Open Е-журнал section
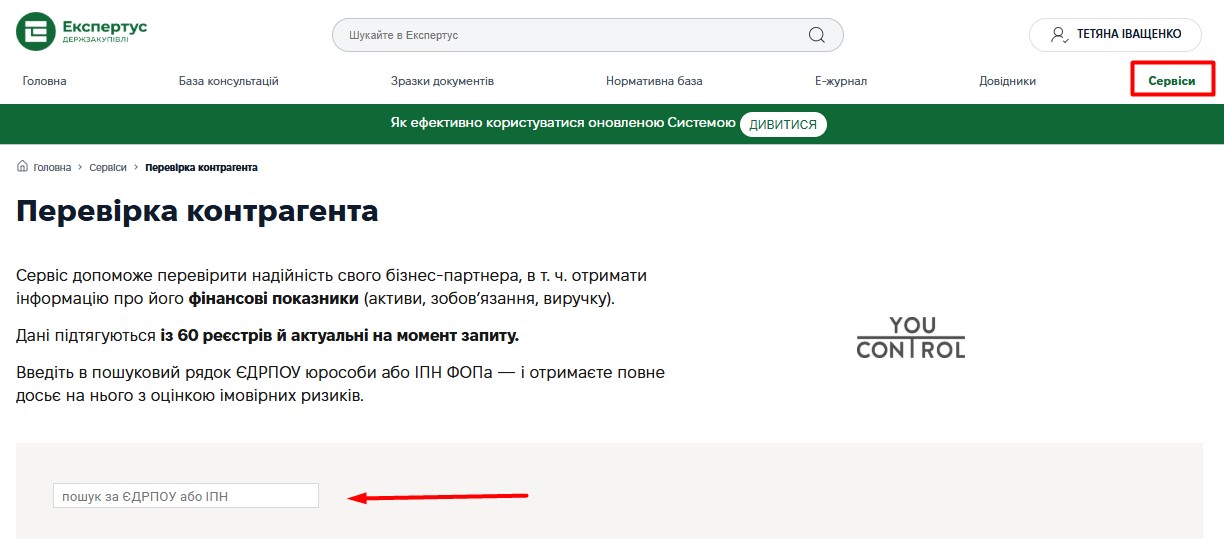1224x539 pixels. [x=841, y=81]
